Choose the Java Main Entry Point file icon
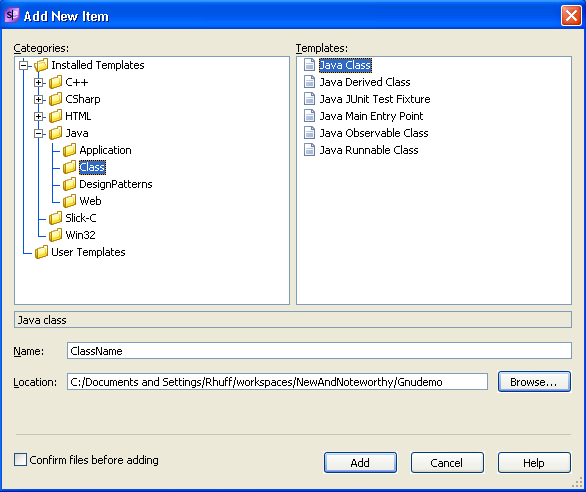 309,116
